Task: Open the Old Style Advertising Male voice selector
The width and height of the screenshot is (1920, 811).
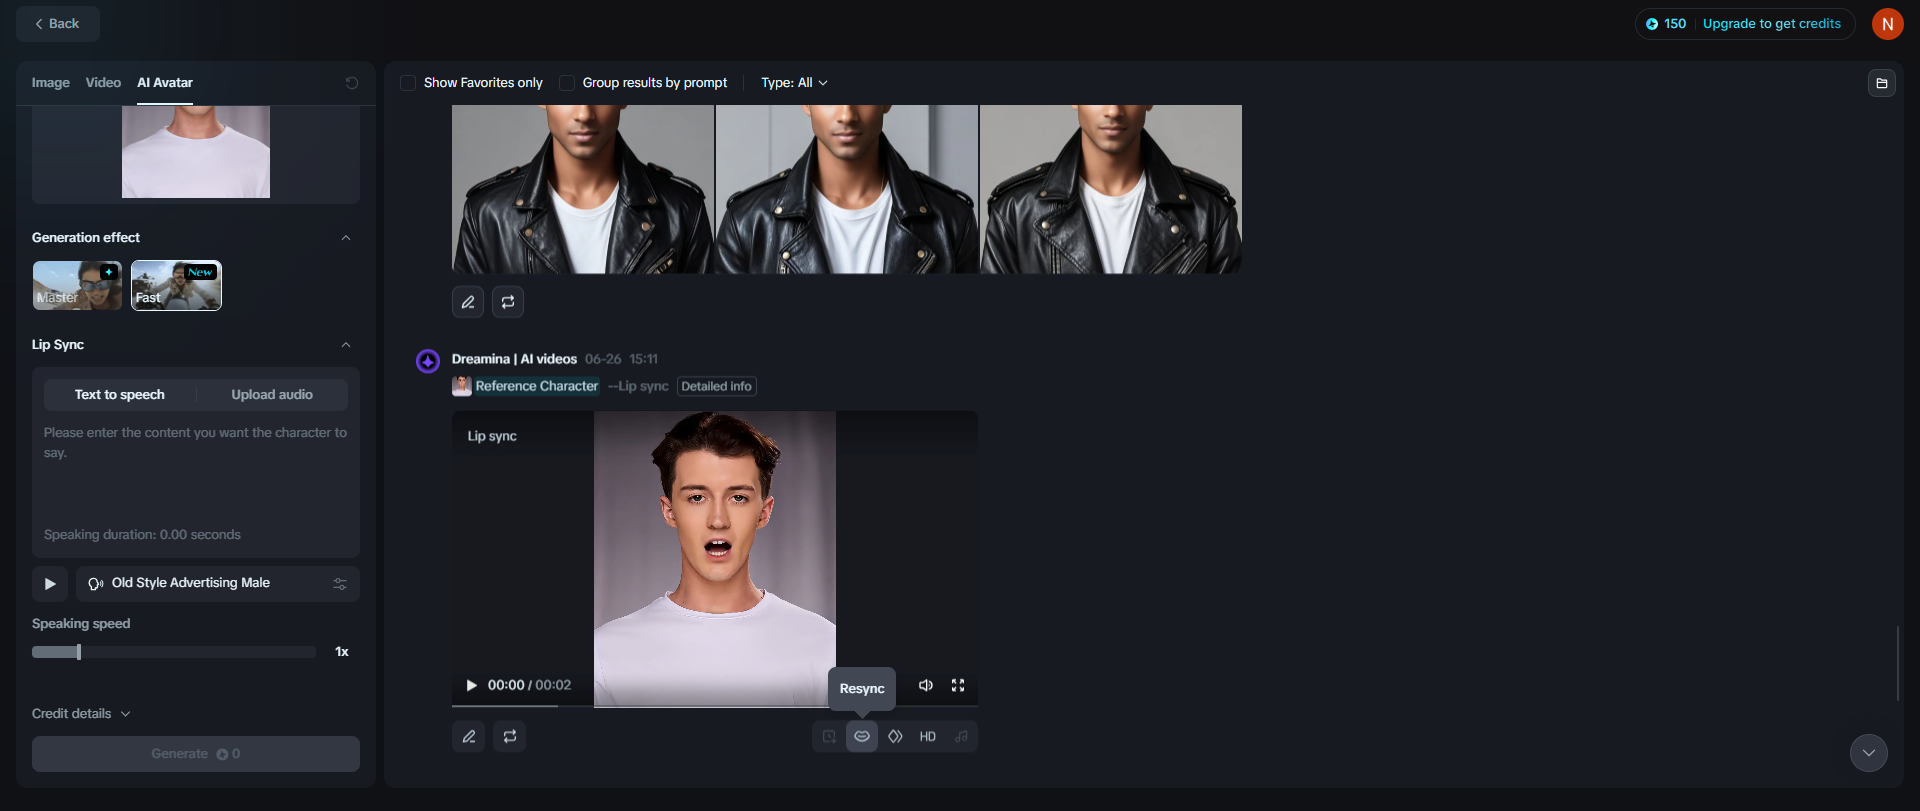Action: (x=218, y=584)
